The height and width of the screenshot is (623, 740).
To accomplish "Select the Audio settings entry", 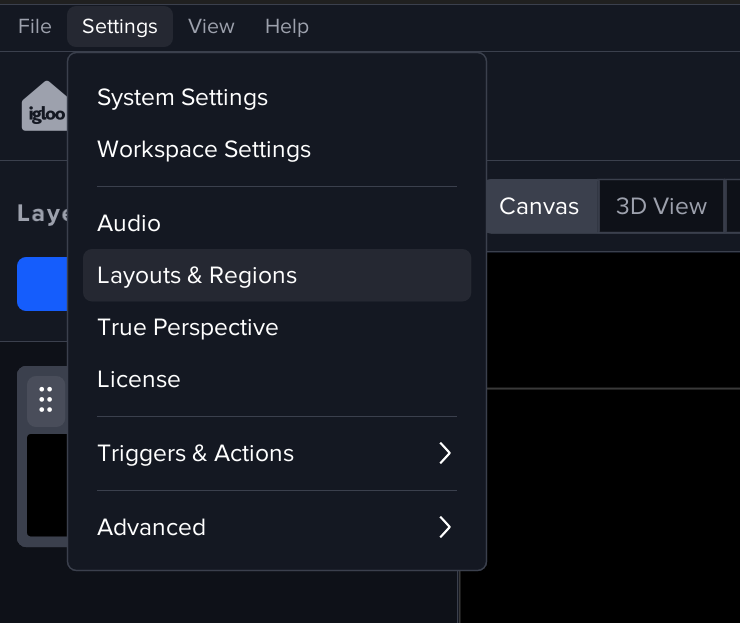I will click(129, 223).
